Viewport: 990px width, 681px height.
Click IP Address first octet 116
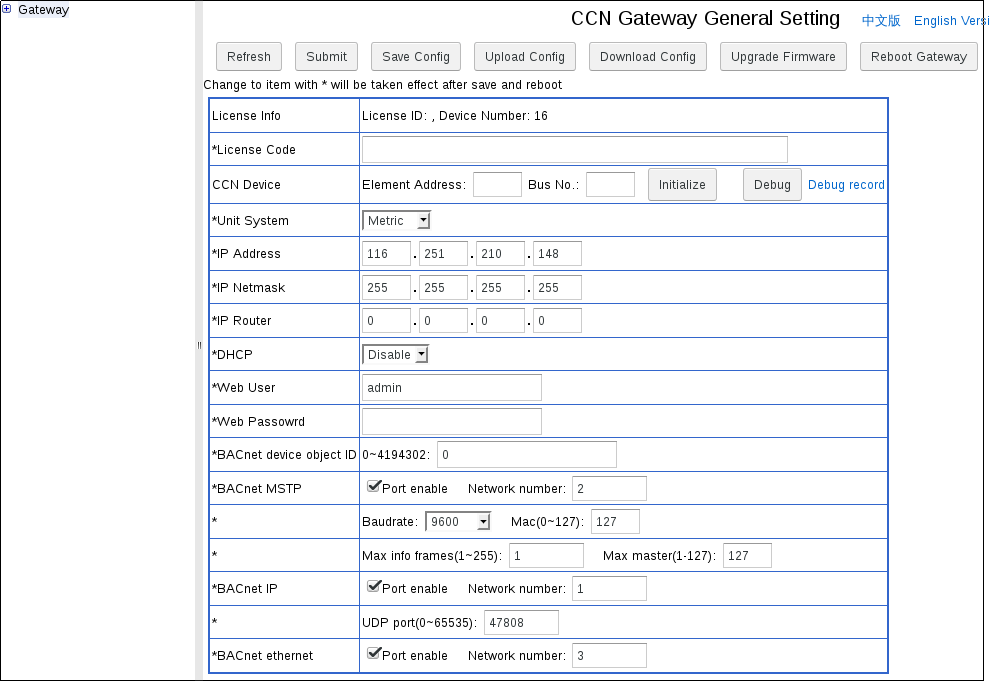[386, 254]
